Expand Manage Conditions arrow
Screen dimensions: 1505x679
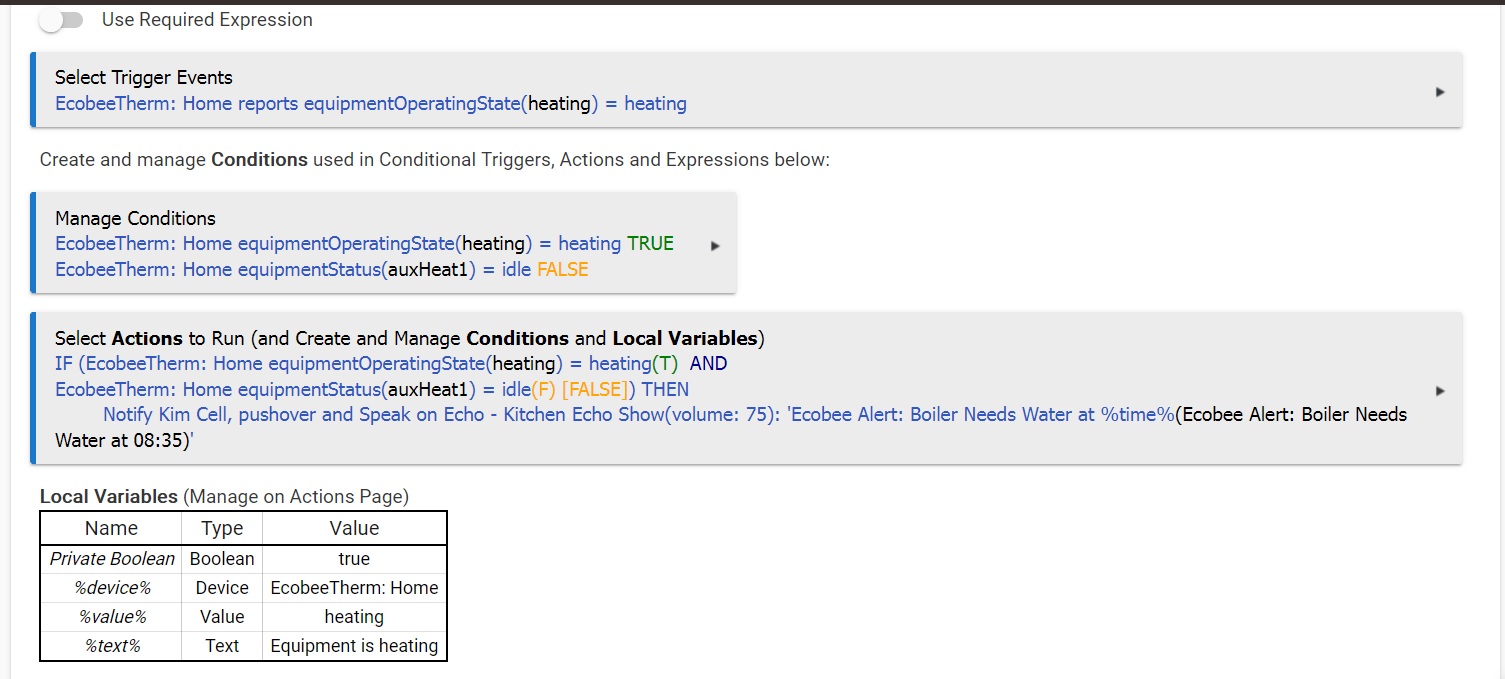[714, 245]
